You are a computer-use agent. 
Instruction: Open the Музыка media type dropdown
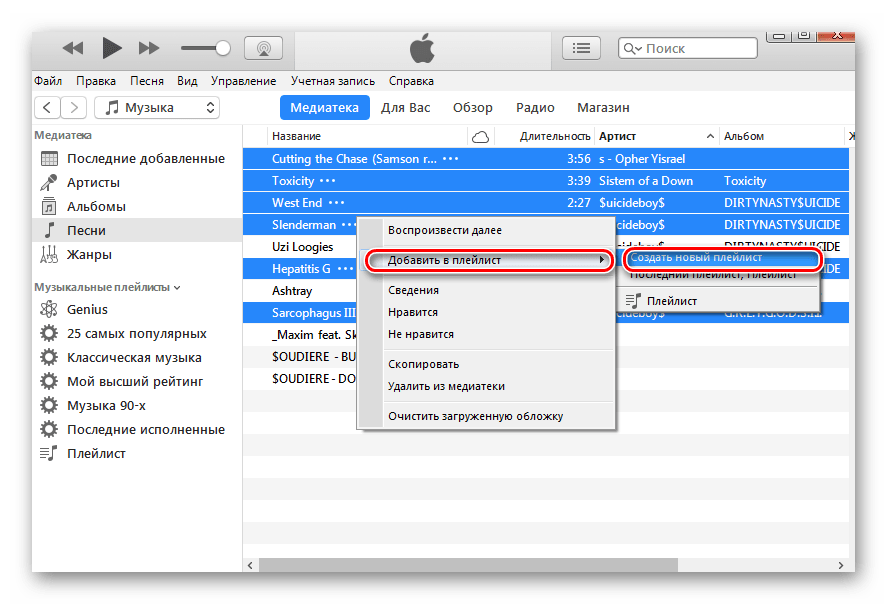tap(157, 108)
